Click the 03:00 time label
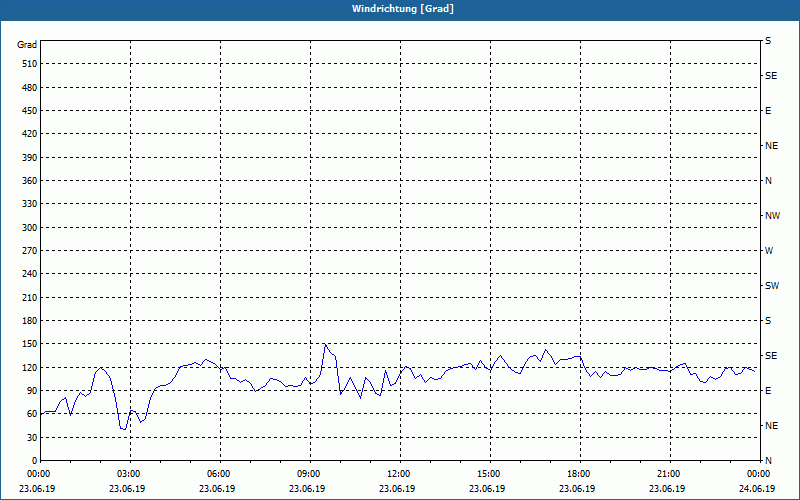The height and width of the screenshot is (500, 800). [x=130, y=474]
